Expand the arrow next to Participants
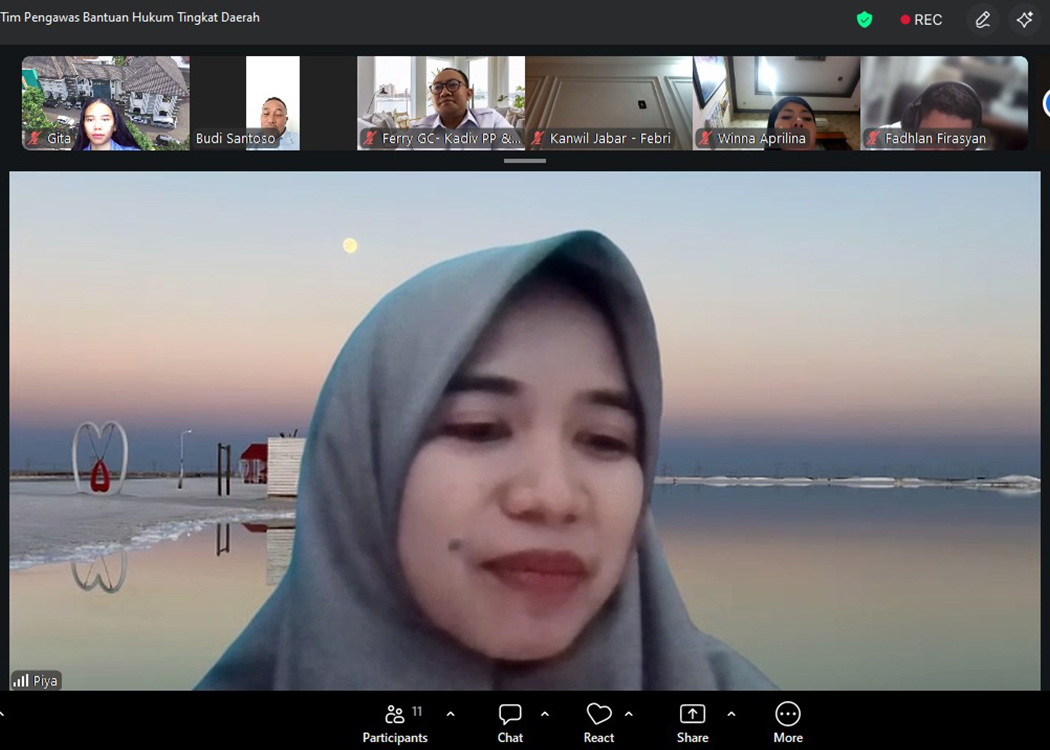1050x750 pixels. (x=450, y=714)
